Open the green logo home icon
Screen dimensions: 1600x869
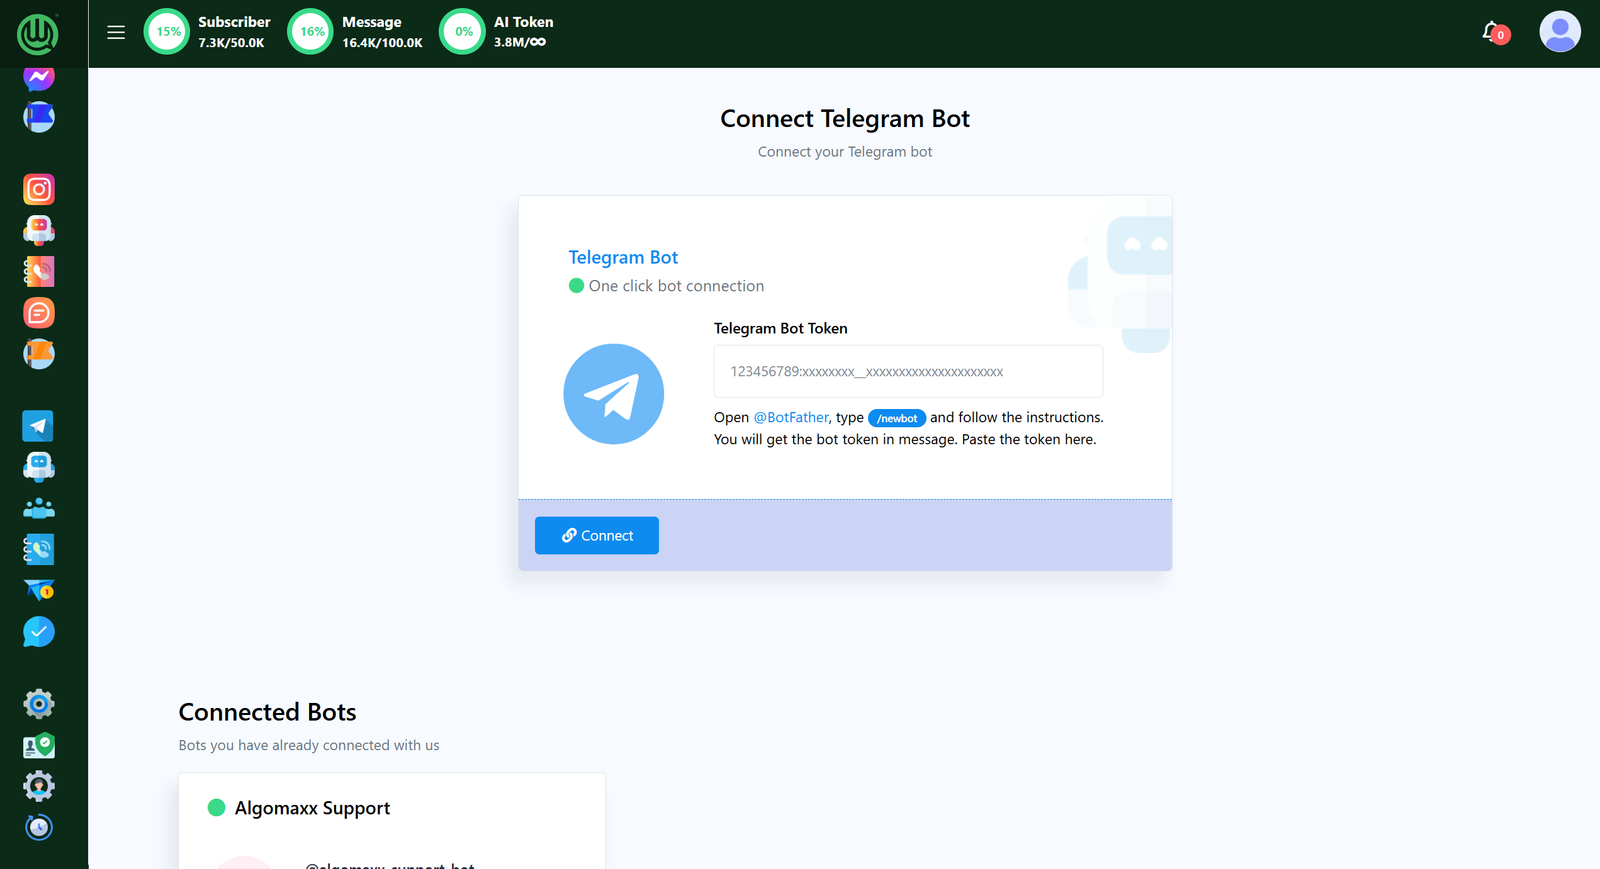click(x=38, y=34)
